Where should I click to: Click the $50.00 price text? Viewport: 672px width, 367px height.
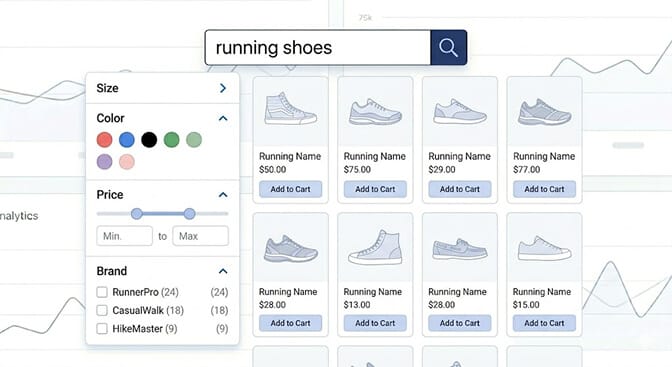pos(273,170)
